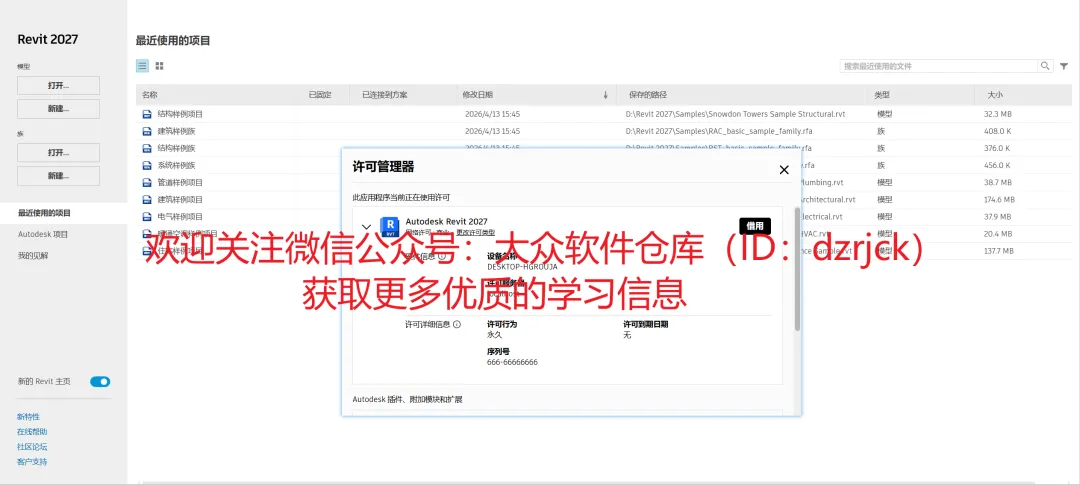Go to Autodesk 项目

43,234
